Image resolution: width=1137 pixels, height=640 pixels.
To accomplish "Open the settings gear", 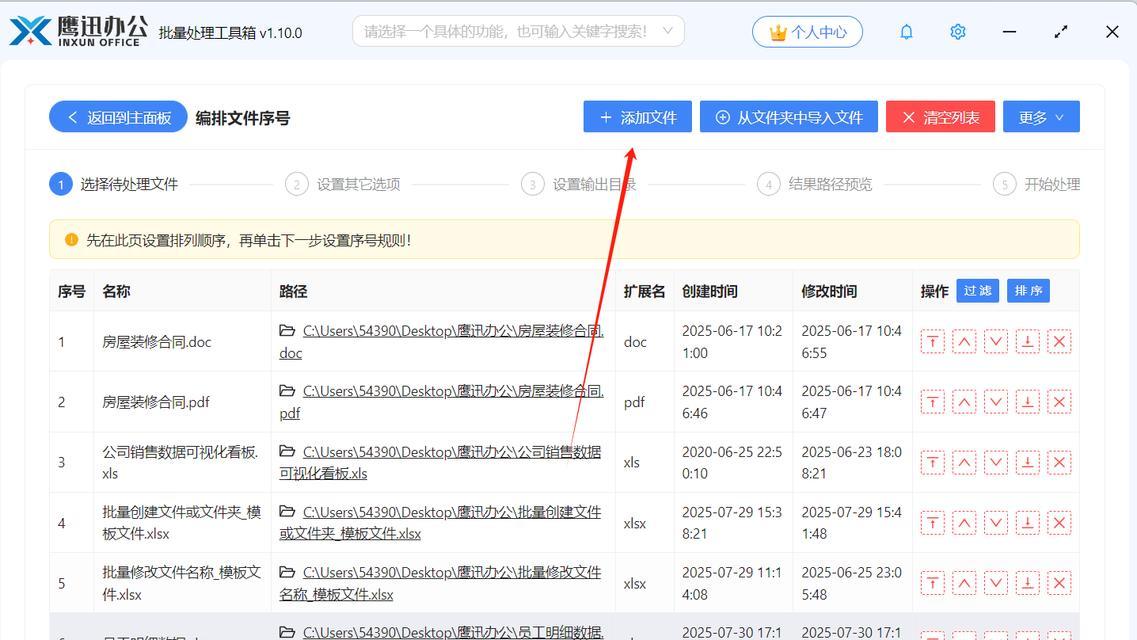I will pyautogui.click(x=958, y=32).
